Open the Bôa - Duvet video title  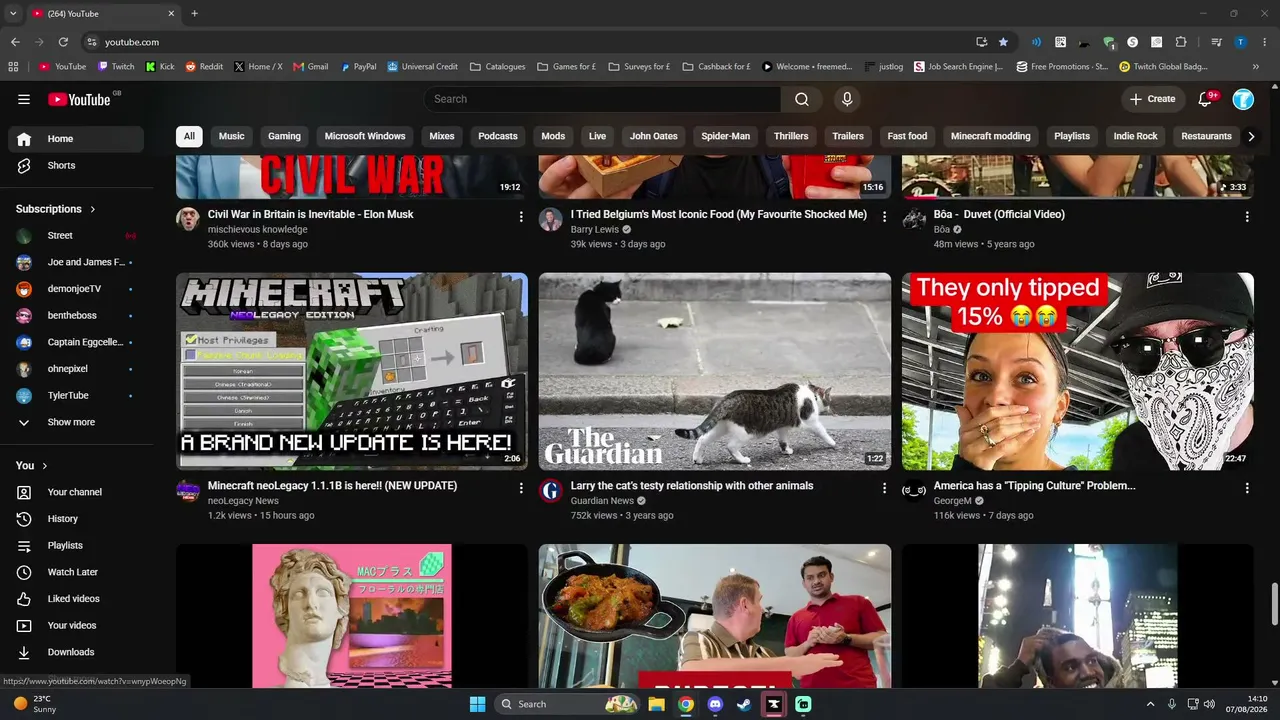tap(999, 214)
